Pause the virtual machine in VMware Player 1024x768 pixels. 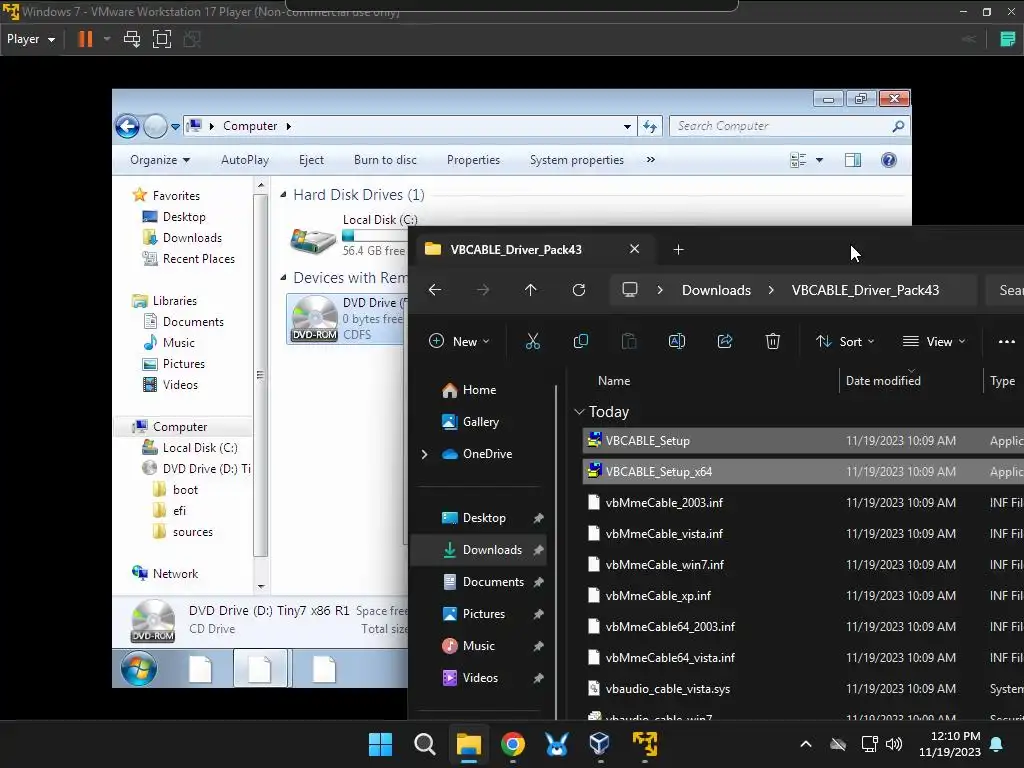coord(85,39)
